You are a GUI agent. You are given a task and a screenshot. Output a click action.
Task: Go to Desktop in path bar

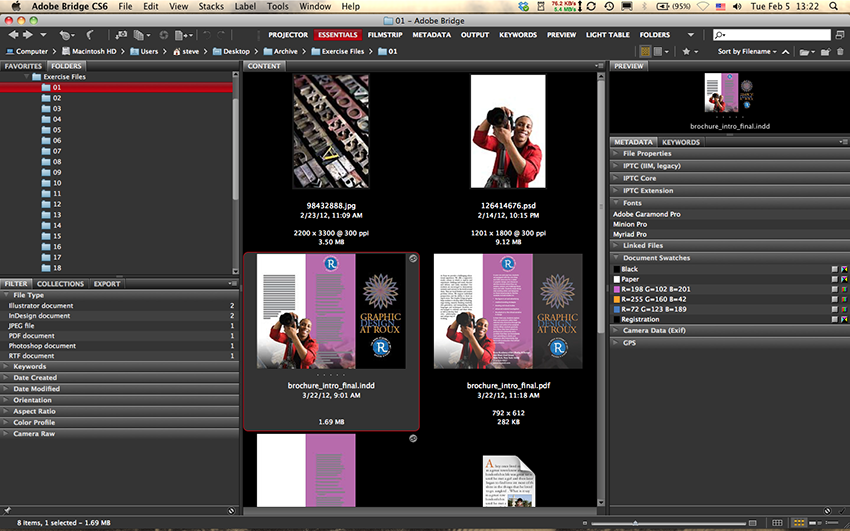click(231, 51)
